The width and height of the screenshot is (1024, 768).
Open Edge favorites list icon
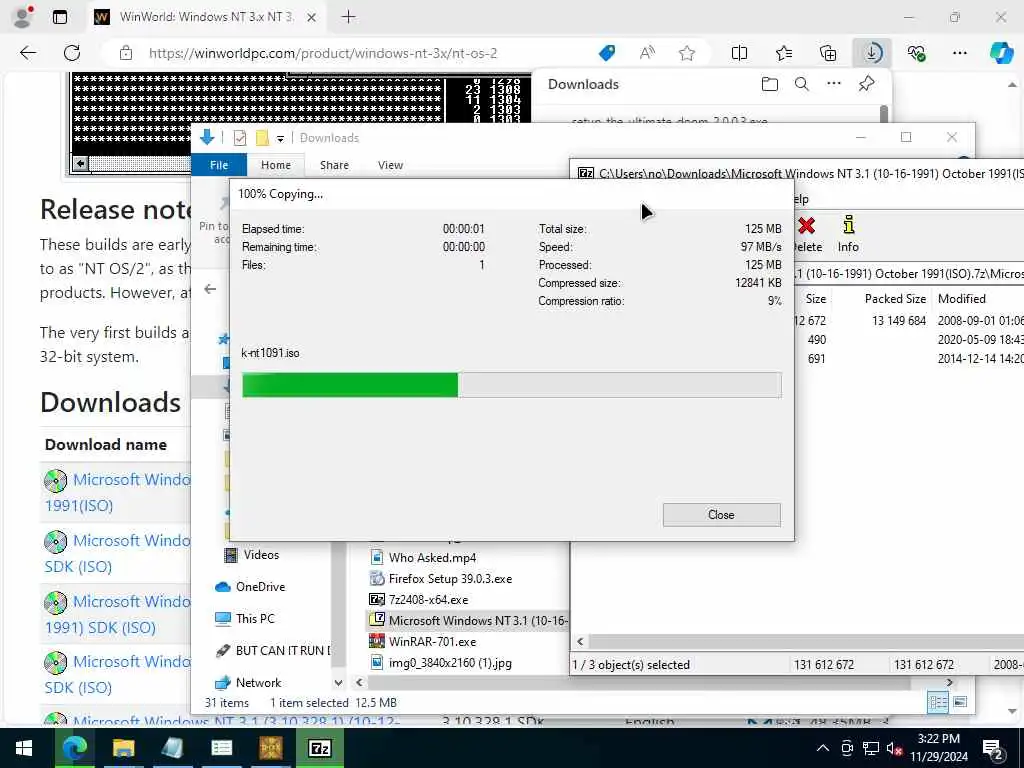click(784, 53)
